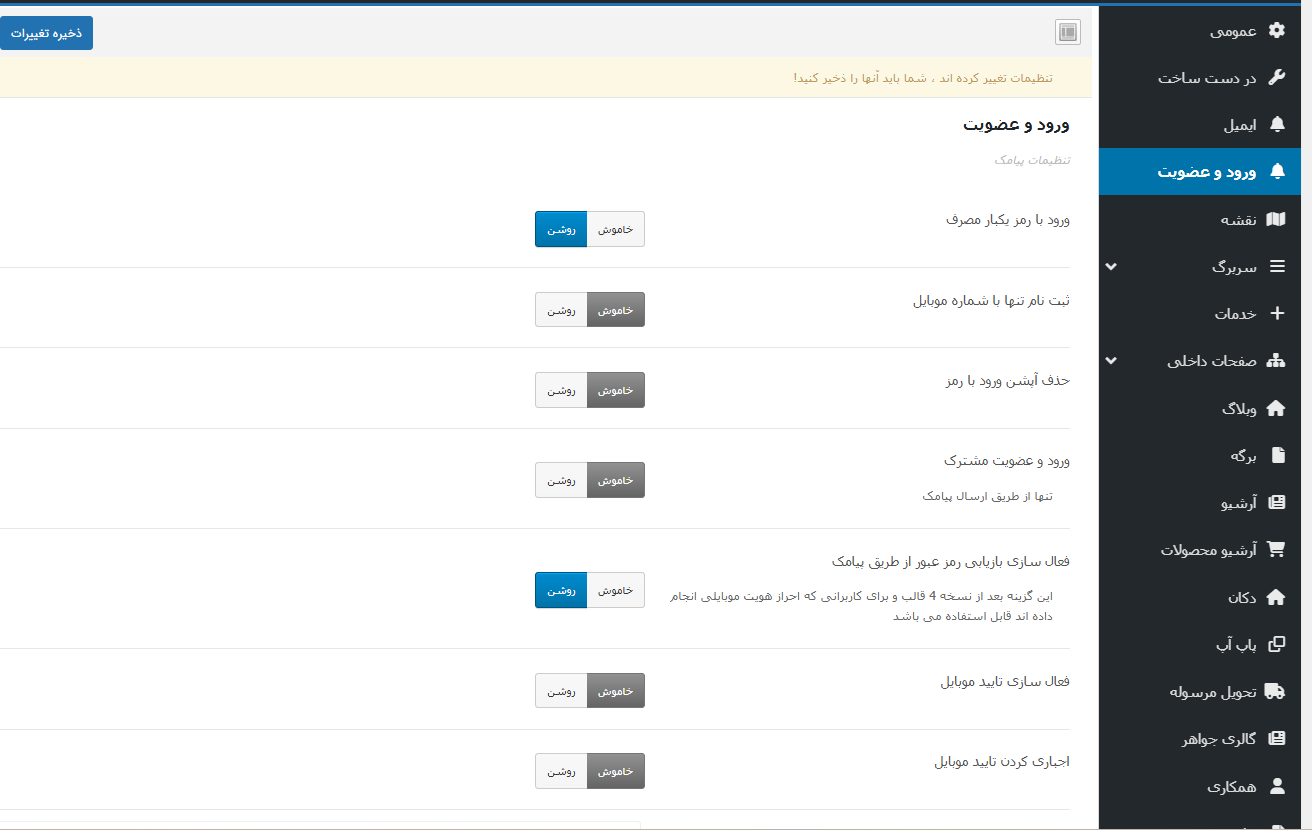Turn off 'فعال سازی بازیابی رمز عبور از طریق پیامک'
1312x830 pixels.
click(616, 590)
